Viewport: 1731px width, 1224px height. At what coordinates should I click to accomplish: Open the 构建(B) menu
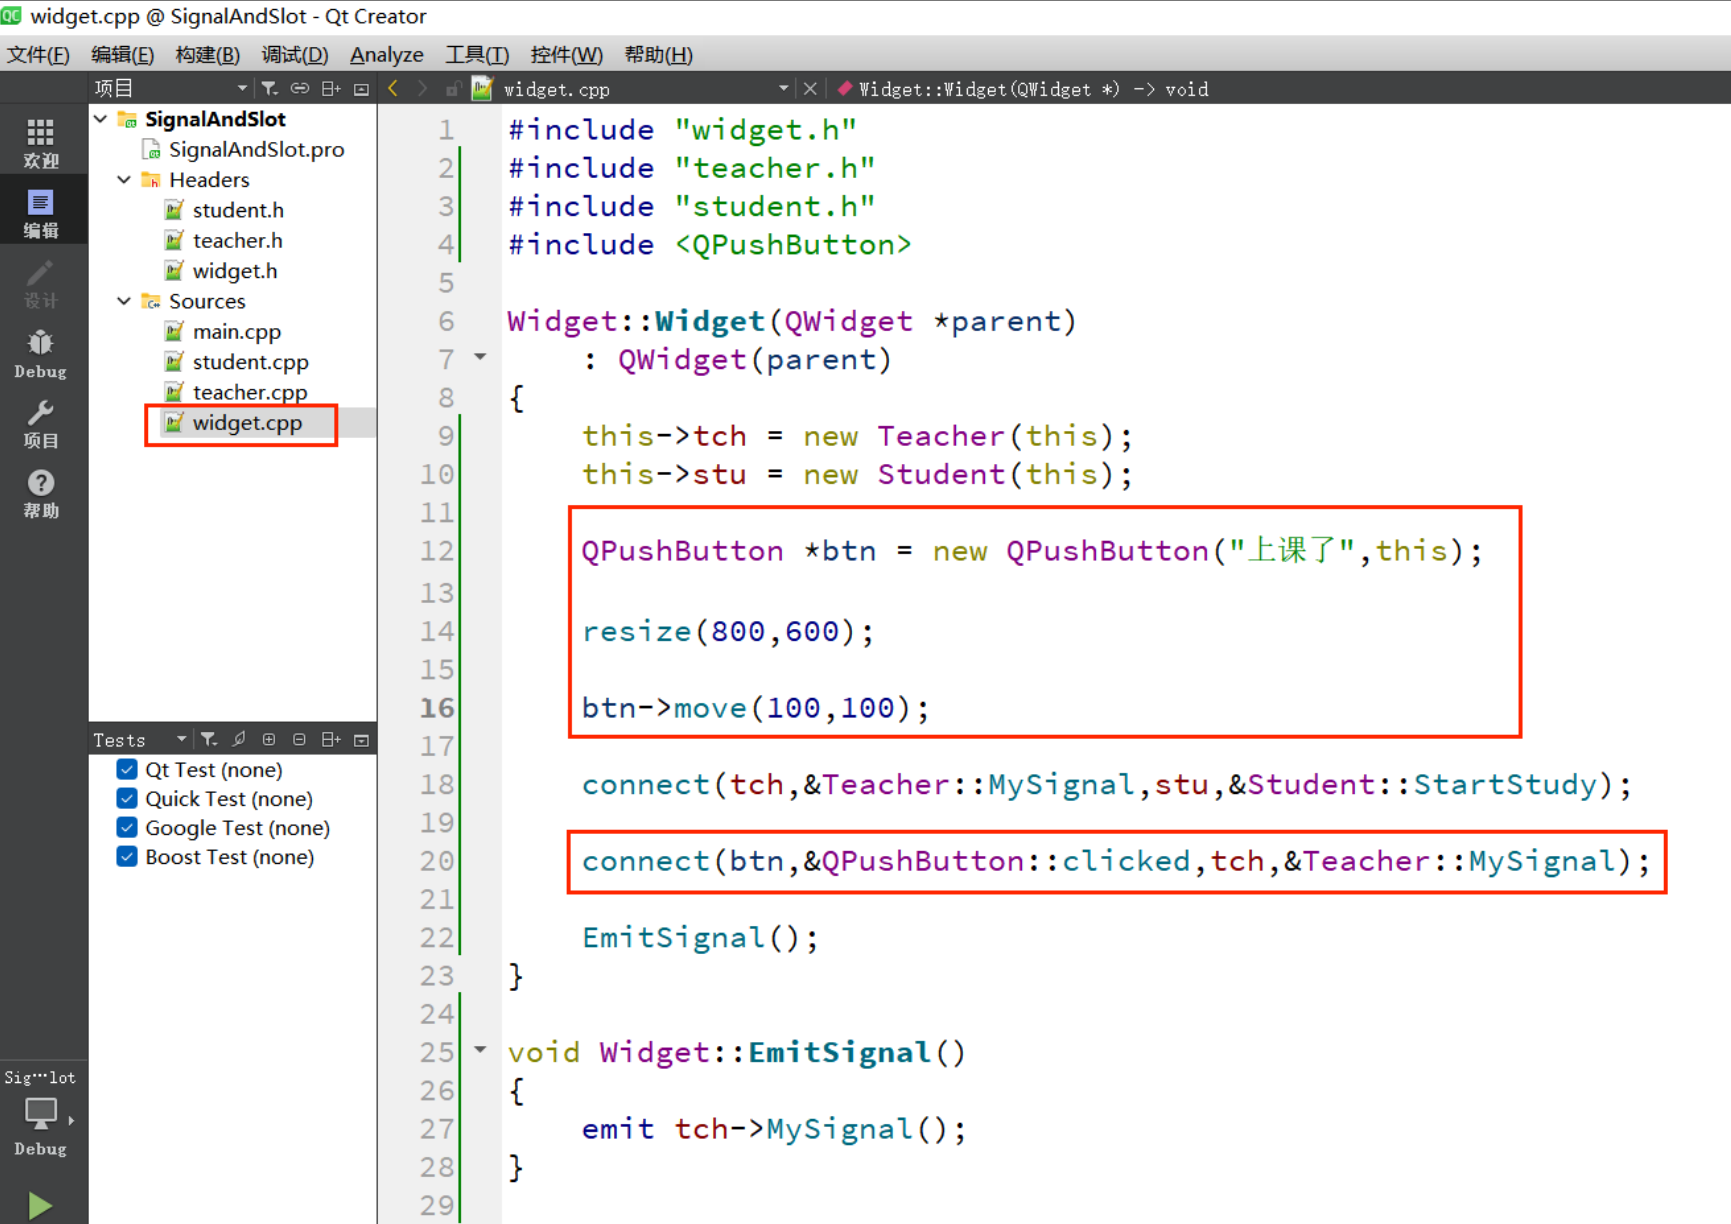pyautogui.click(x=207, y=54)
